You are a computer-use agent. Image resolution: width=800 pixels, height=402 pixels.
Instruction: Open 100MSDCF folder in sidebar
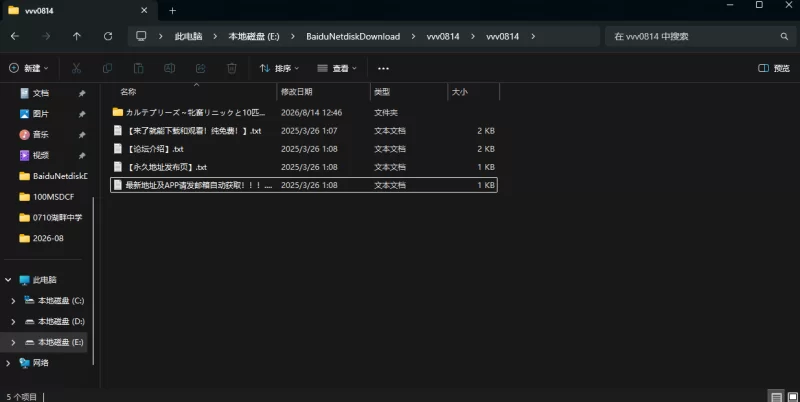(x=46, y=197)
